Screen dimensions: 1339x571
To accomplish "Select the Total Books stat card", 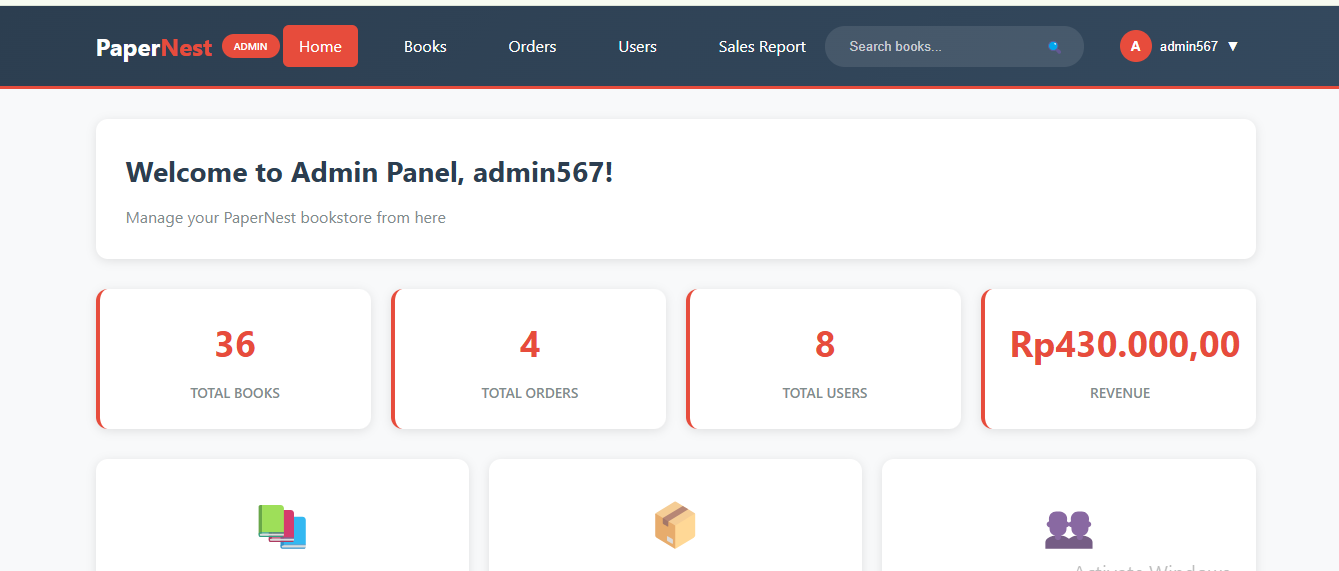I will [x=235, y=360].
